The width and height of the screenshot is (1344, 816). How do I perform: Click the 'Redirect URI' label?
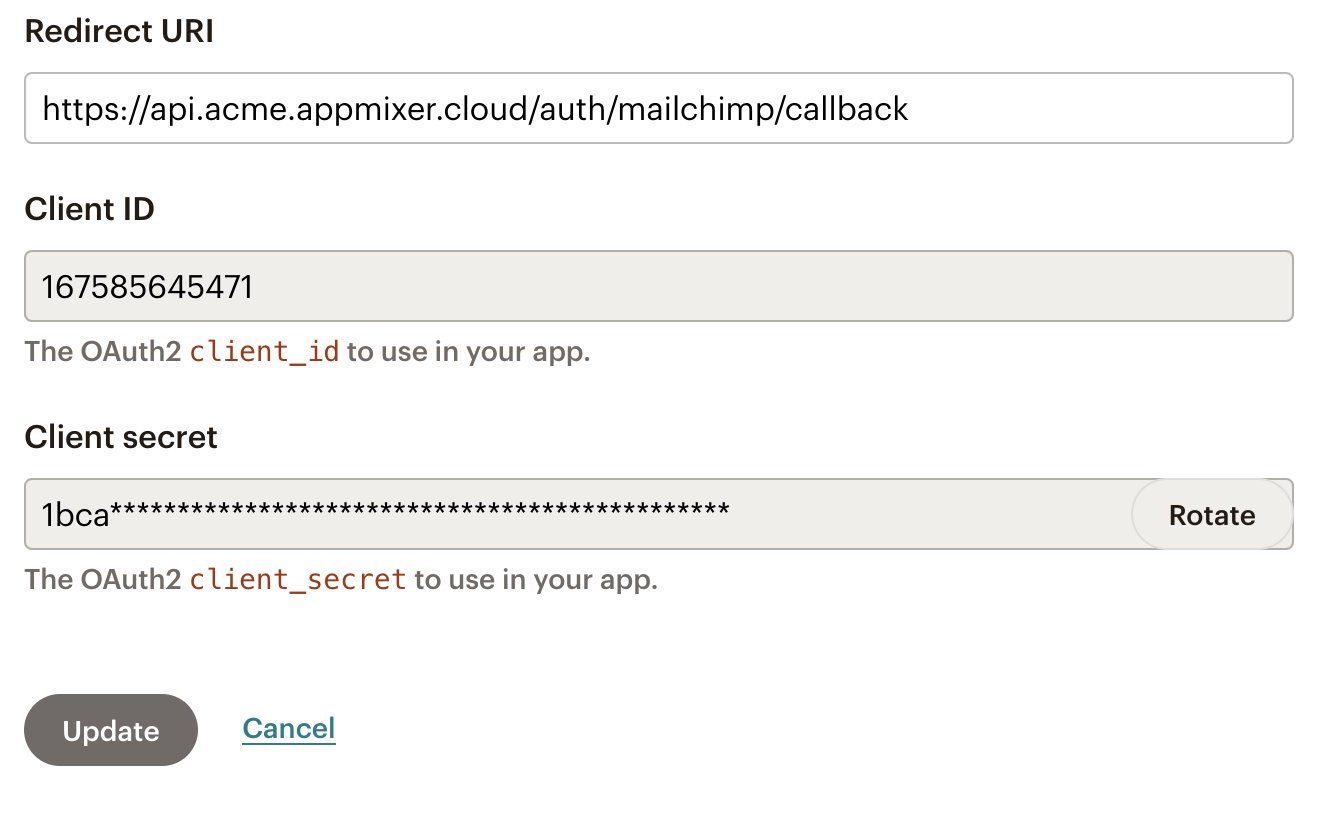pyautogui.click(x=119, y=31)
